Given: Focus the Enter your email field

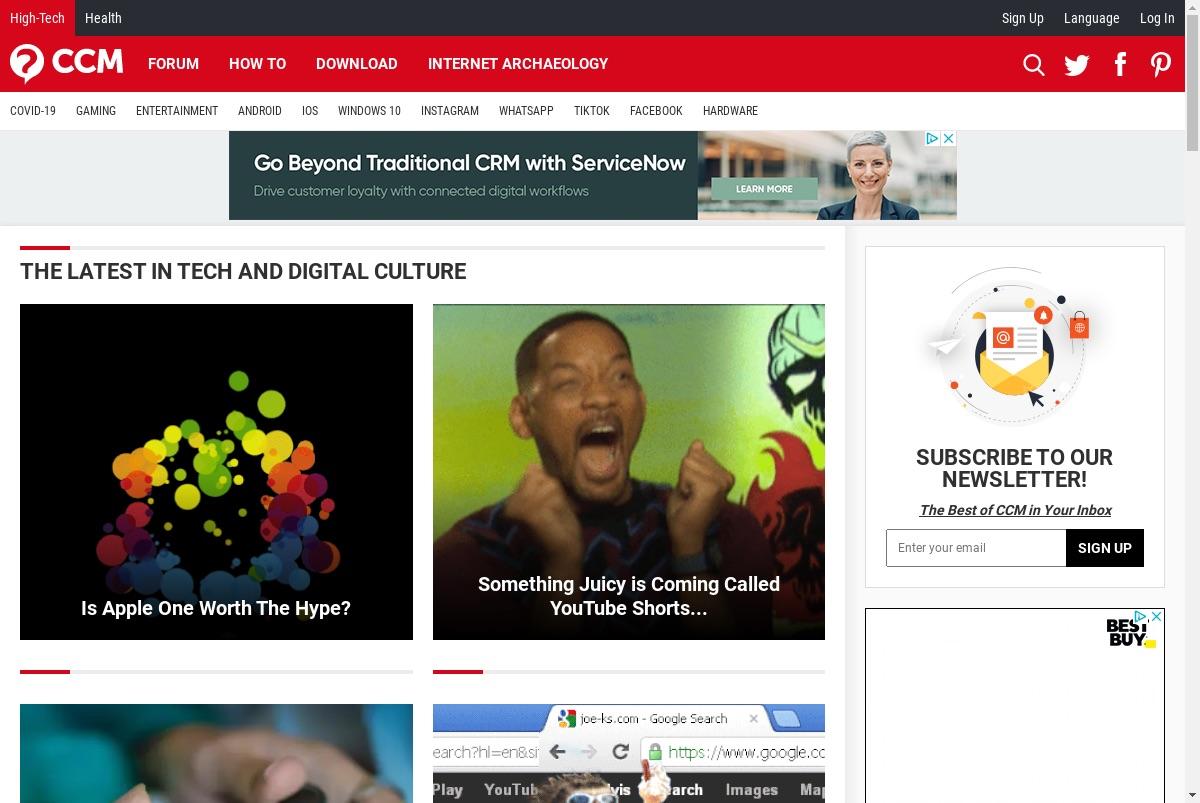Looking at the screenshot, I should click(976, 548).
